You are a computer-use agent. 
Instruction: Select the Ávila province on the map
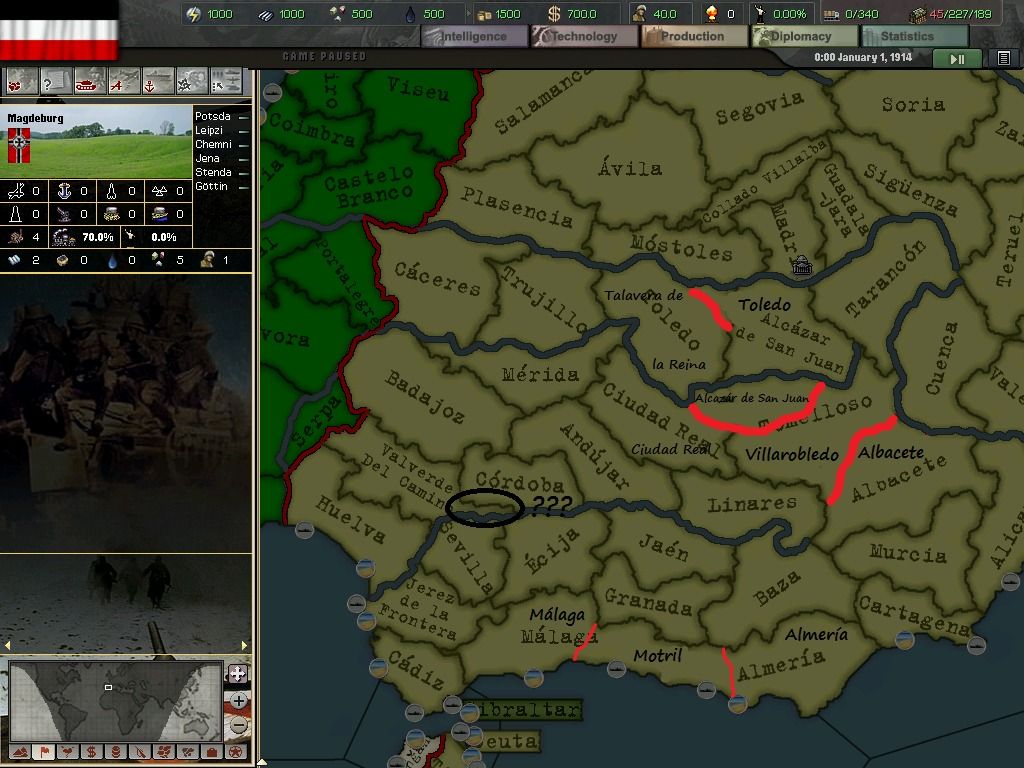point(630,168)
